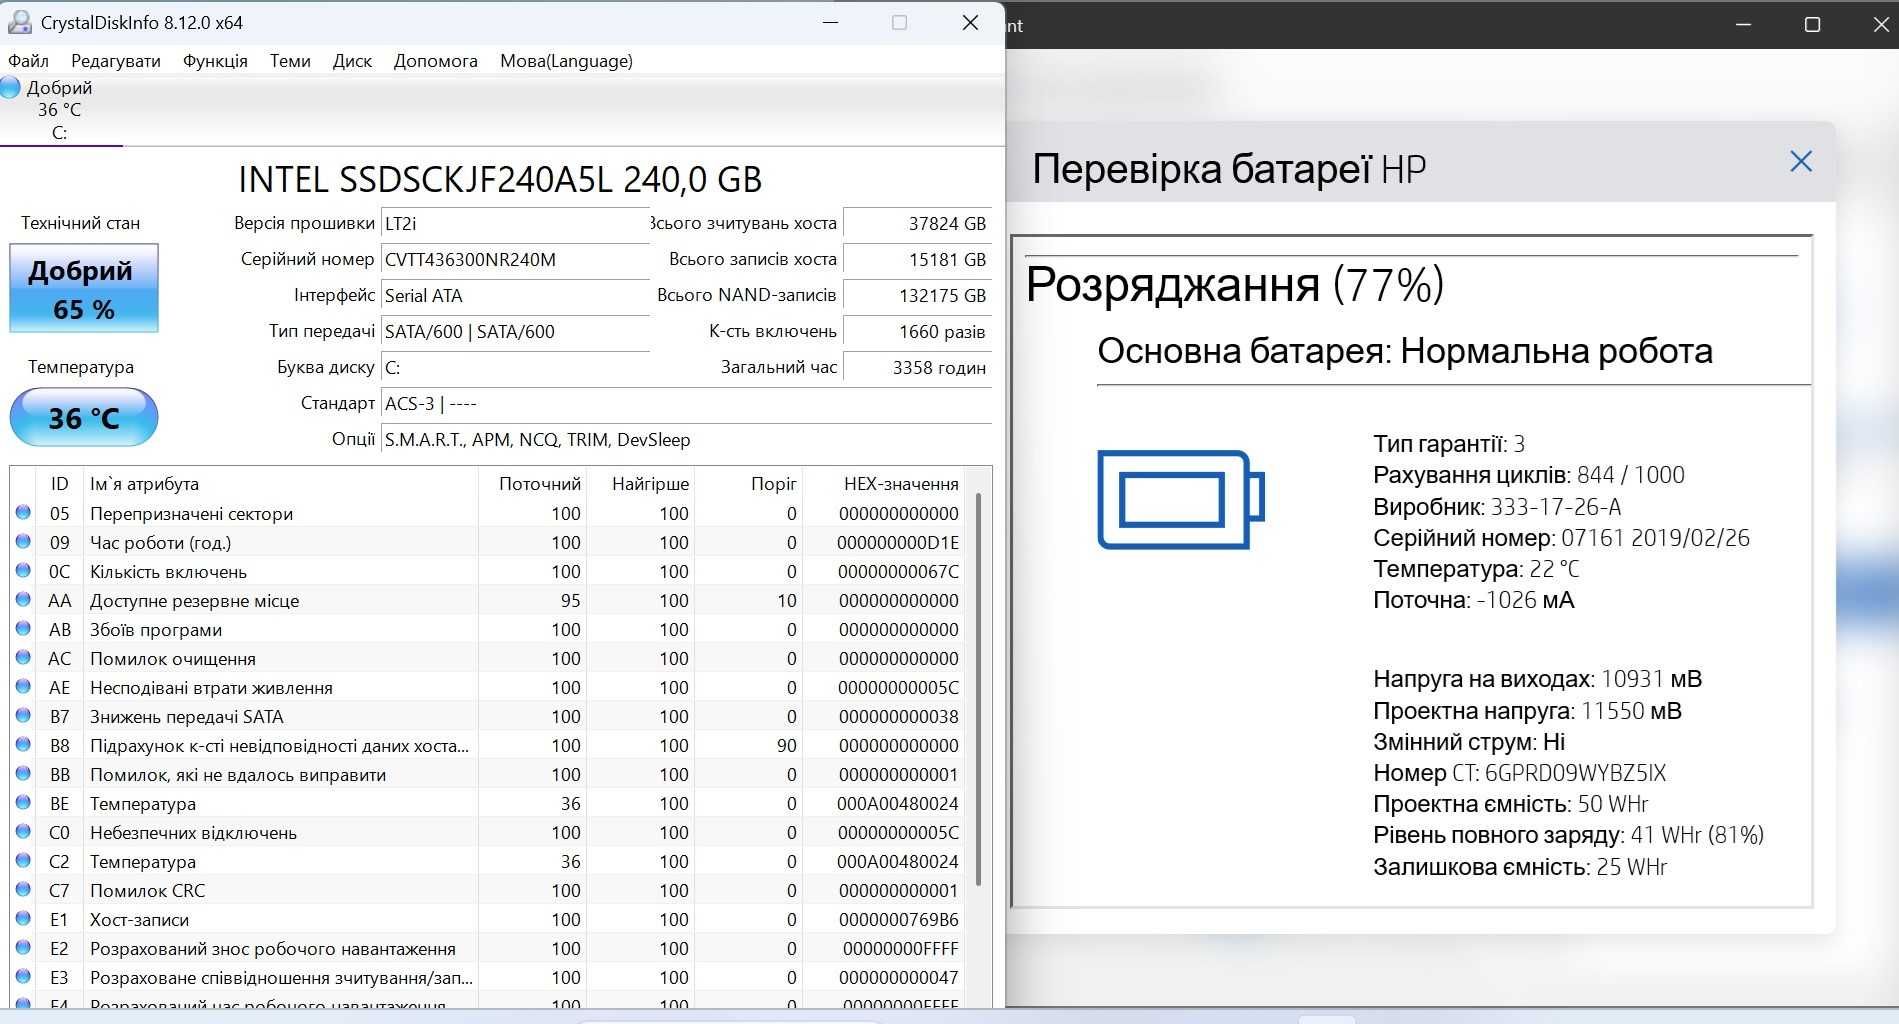Click power on count value 1660 разів
This screenshot has height=1024, width=1899.
[917, 332]
